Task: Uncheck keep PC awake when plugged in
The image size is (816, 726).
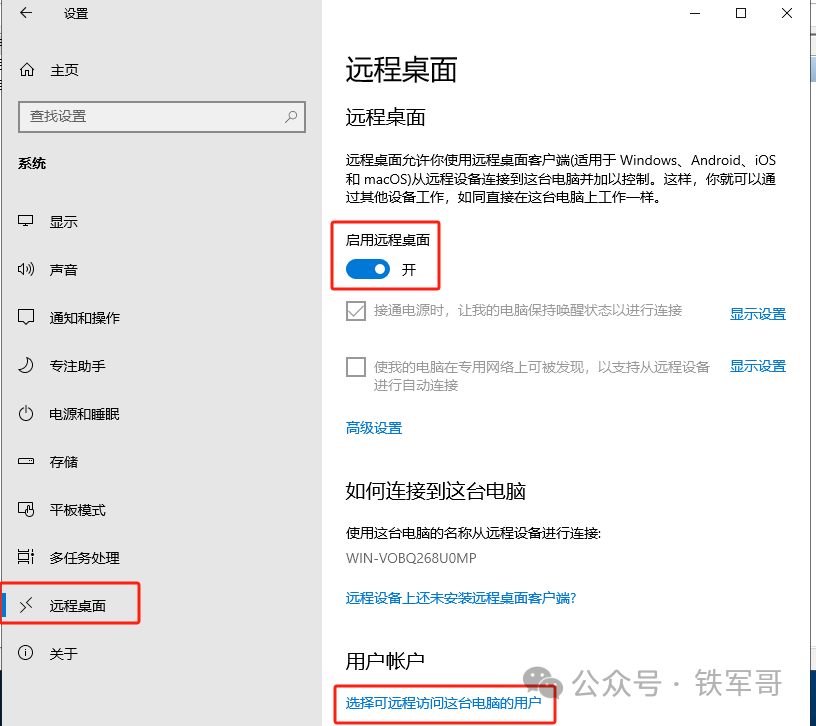Action: coord(356,311)
